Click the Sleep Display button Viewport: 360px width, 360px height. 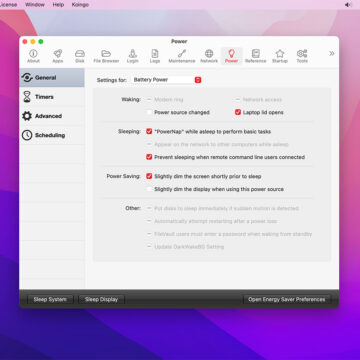[x=101, y=299]
